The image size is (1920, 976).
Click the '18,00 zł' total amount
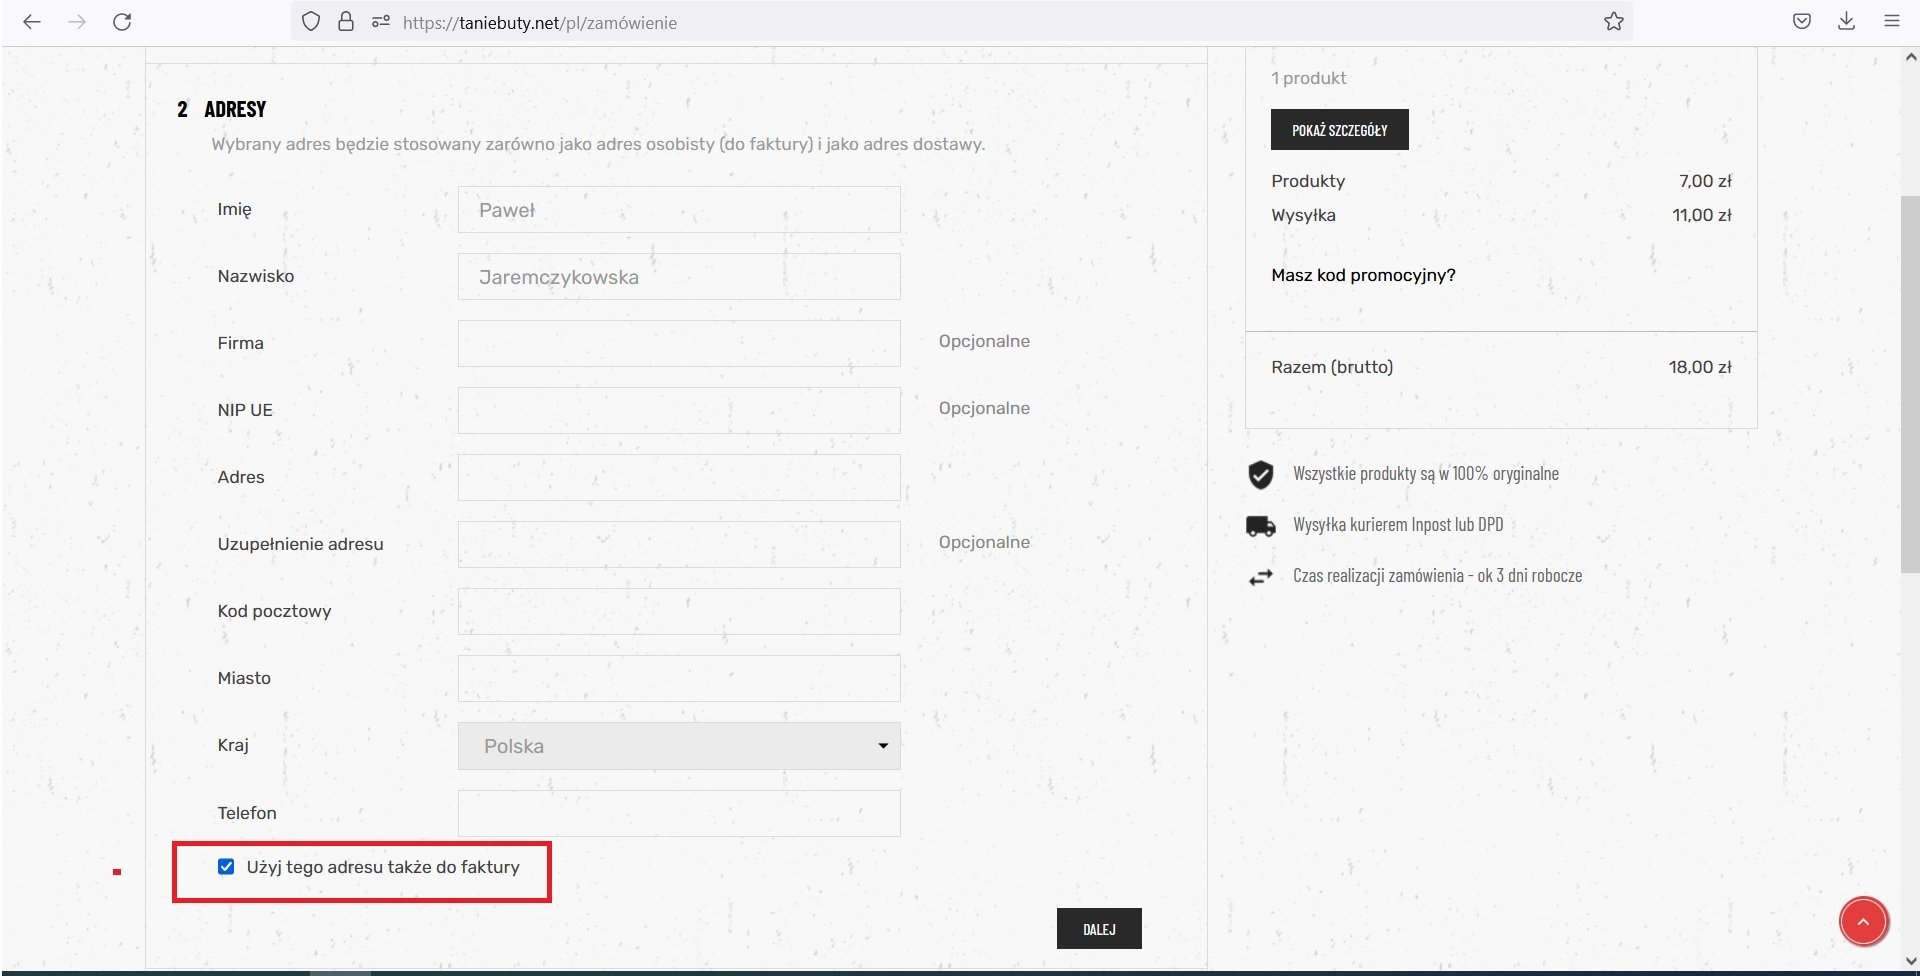click(x=1700, y=367)
